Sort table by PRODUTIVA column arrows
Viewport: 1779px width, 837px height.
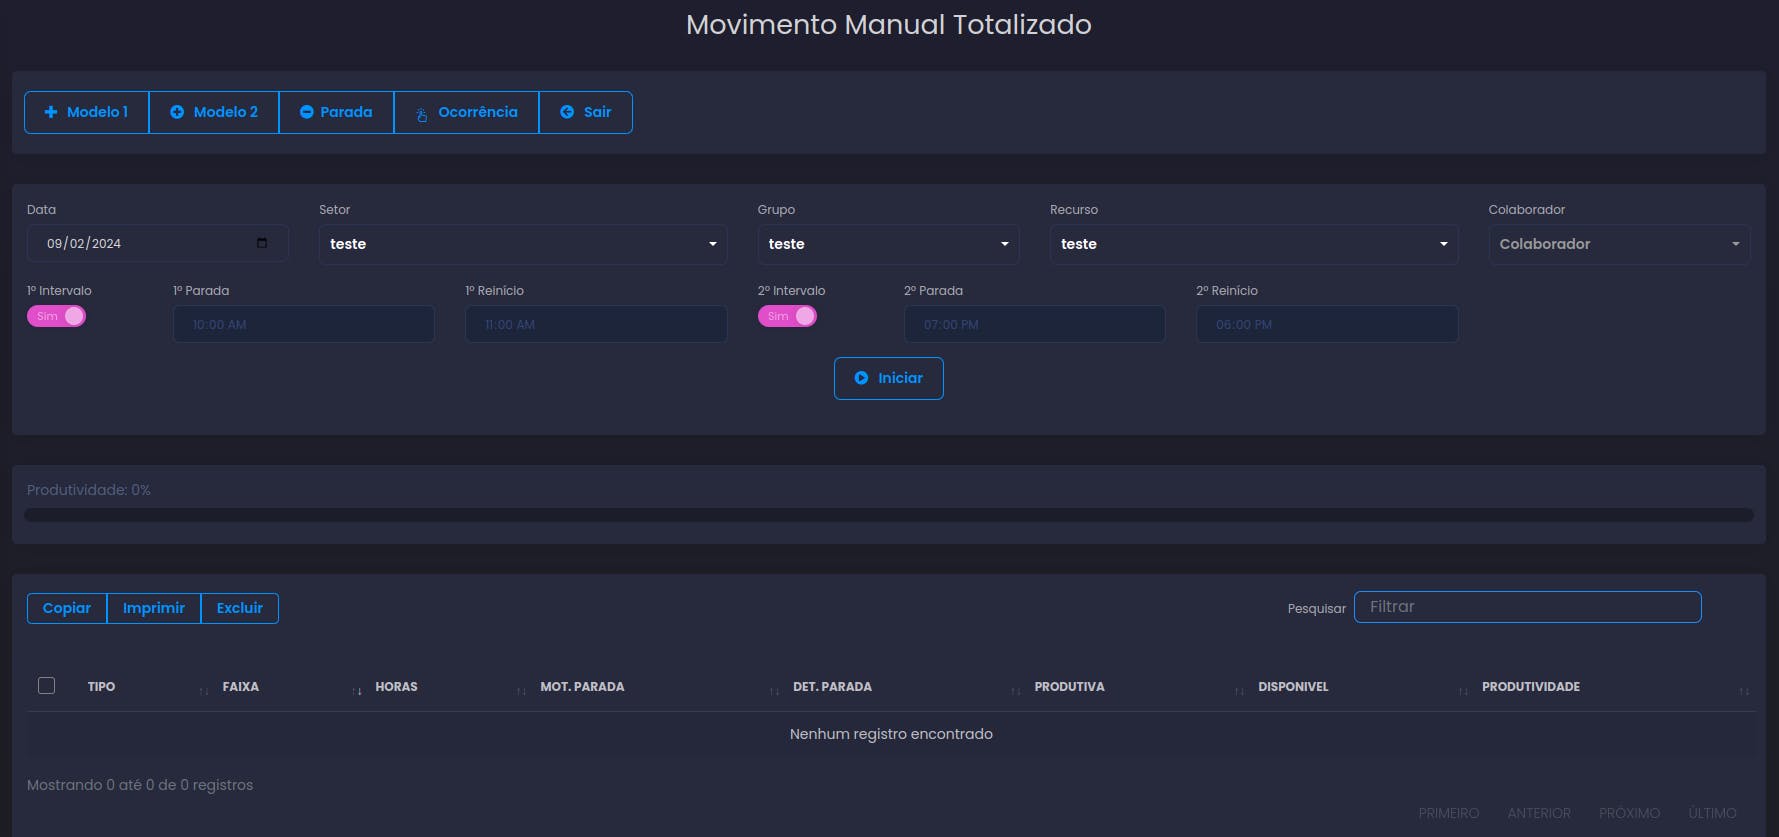(x=1239, y=691)
